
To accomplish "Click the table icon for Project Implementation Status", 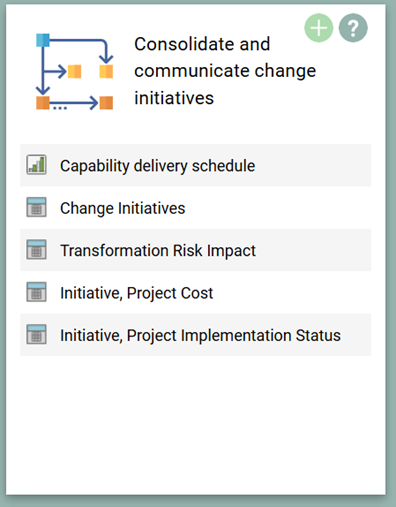I will (x=36, y=334).
